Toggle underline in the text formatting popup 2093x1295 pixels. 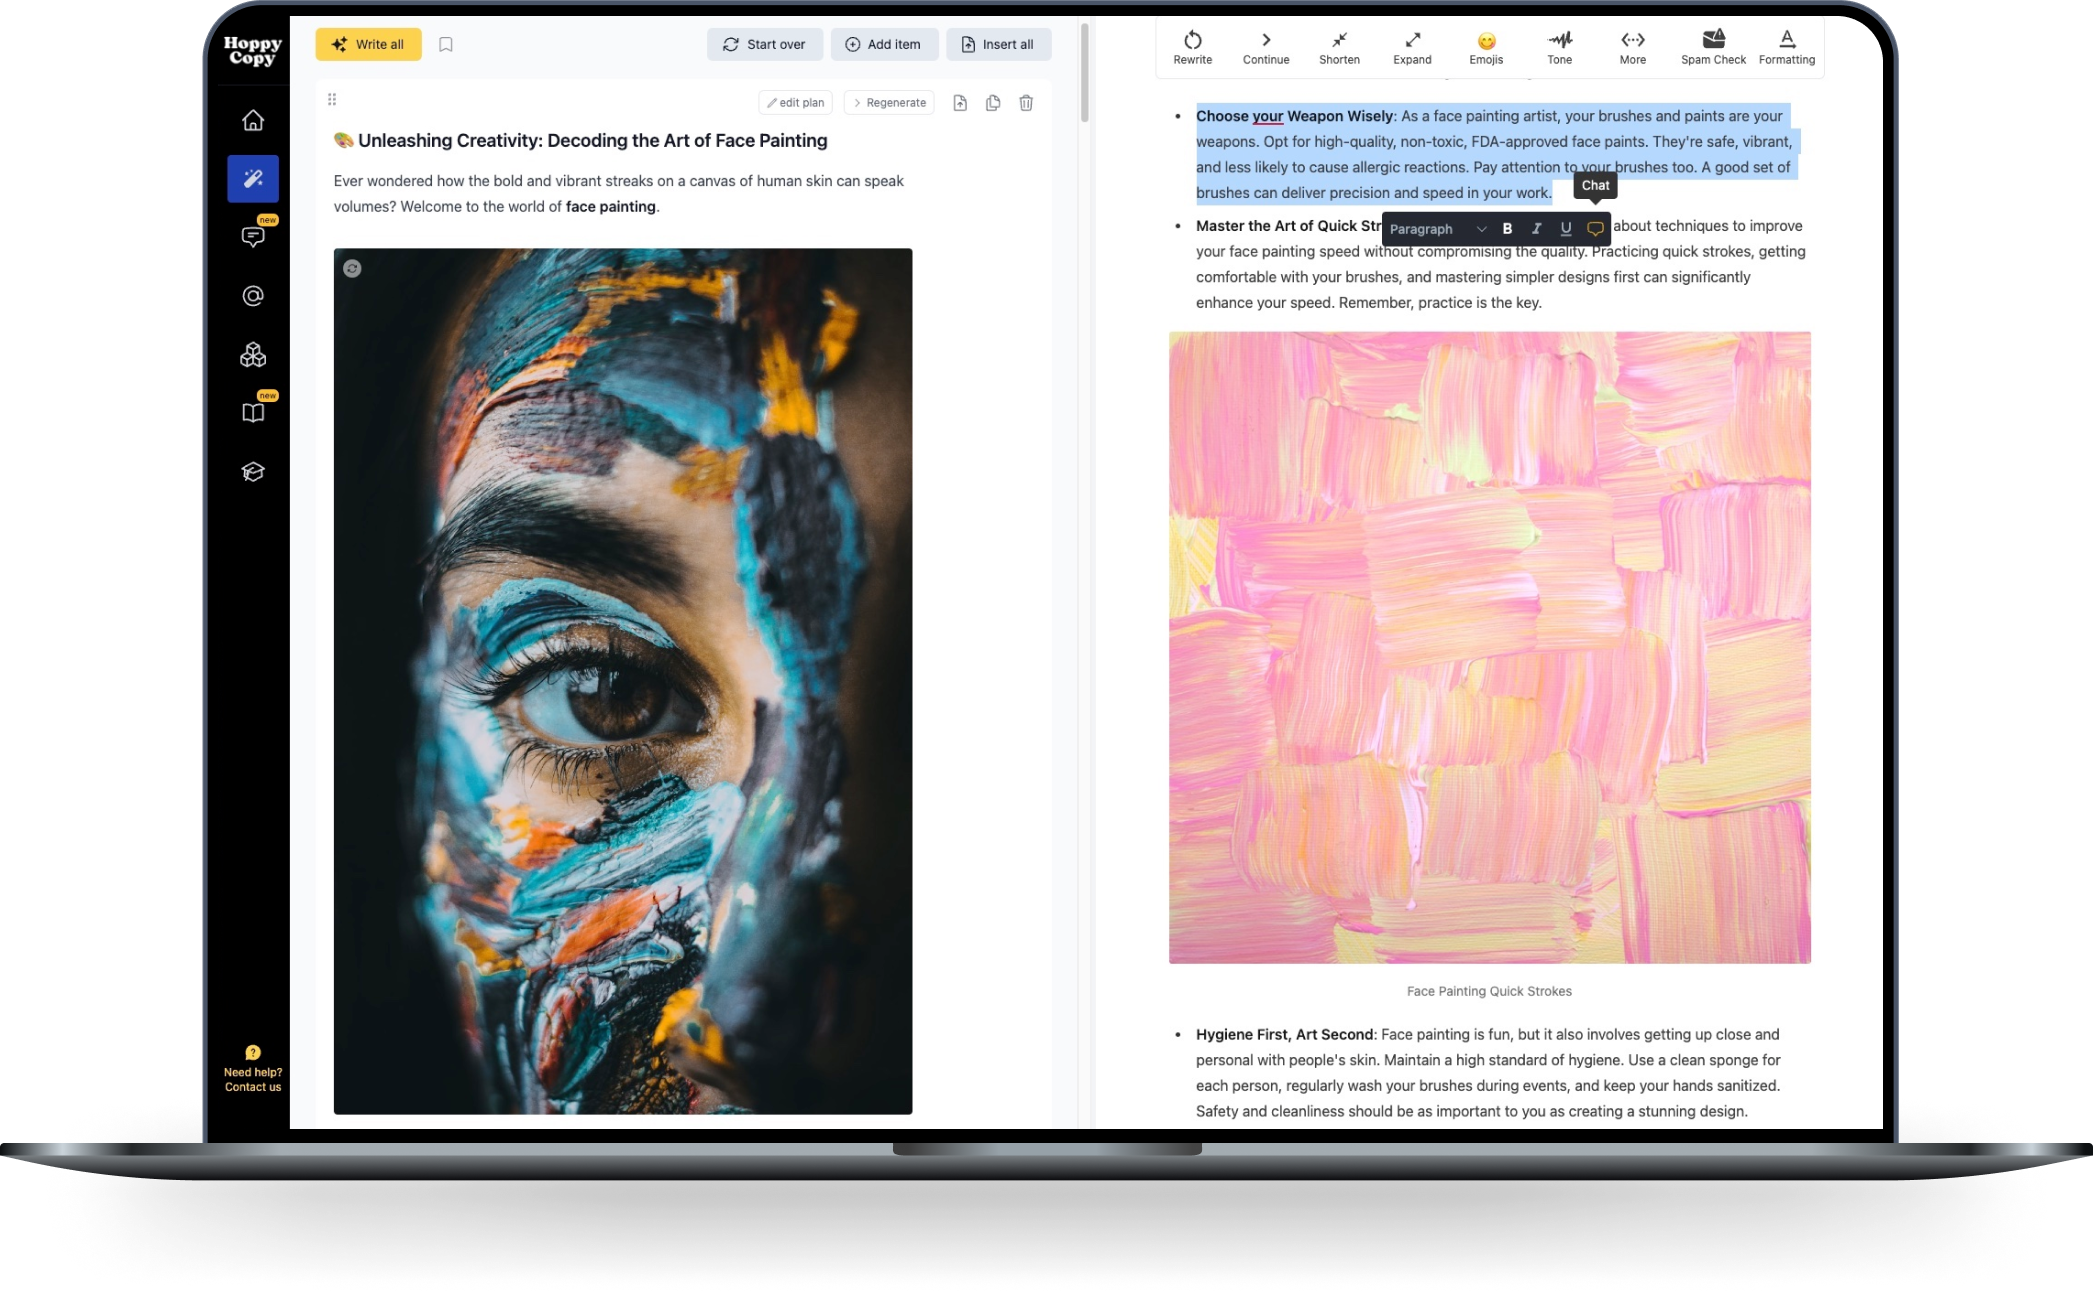coord(1565,229)
